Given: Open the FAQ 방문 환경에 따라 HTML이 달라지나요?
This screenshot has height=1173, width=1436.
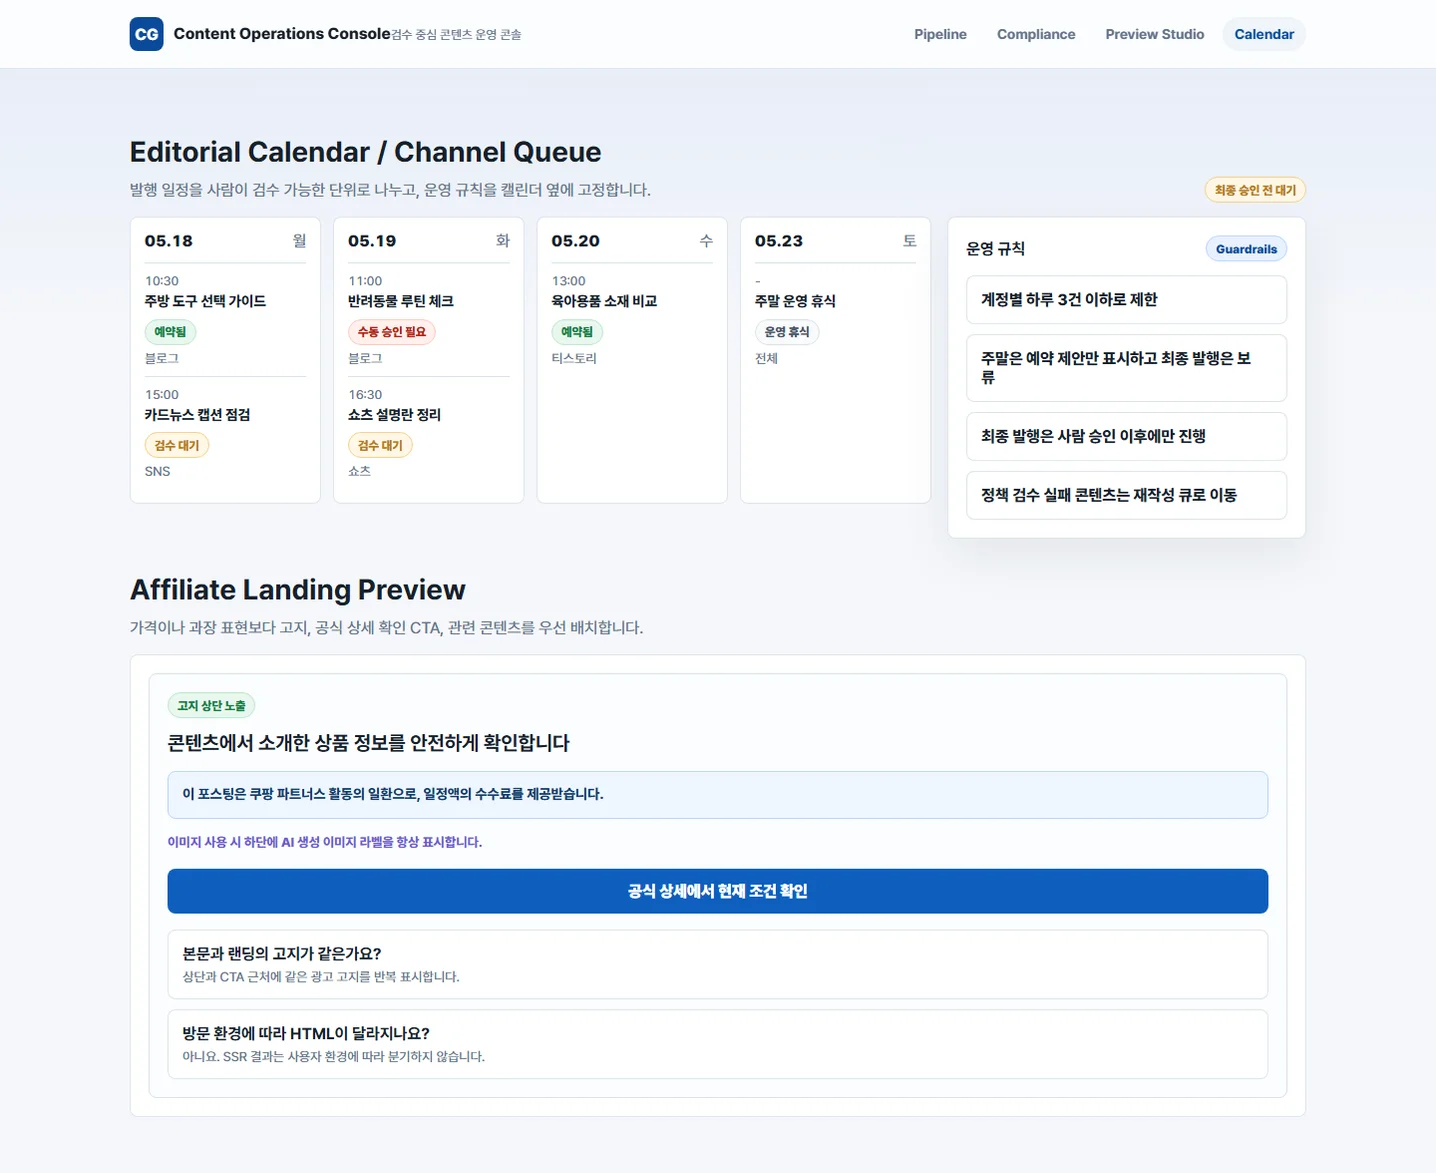Looking at the screenshot, I should [x=717, y=1045].
